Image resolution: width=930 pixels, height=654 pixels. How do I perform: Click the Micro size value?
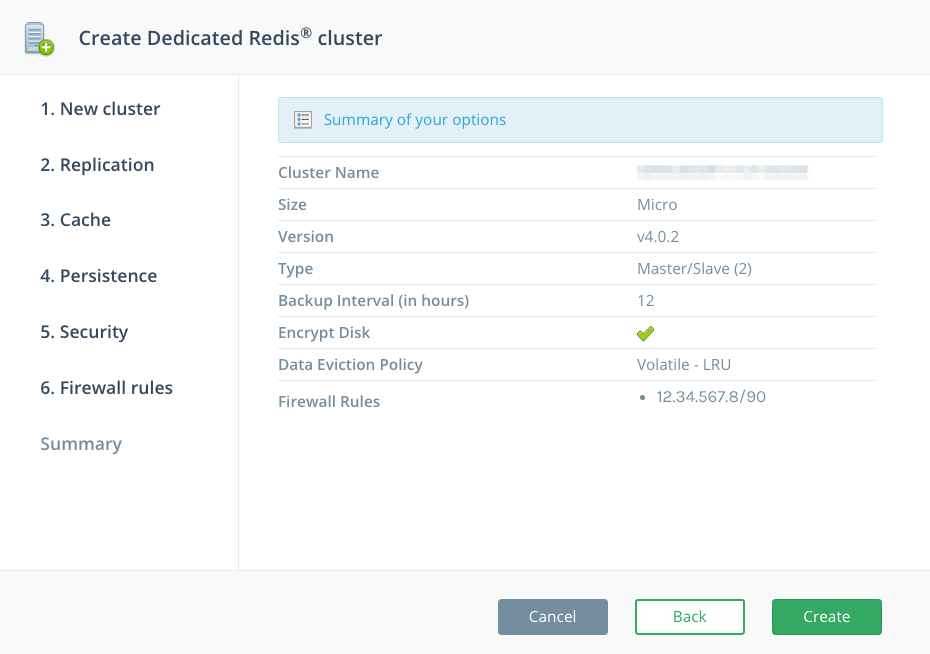tap(657, 205)
